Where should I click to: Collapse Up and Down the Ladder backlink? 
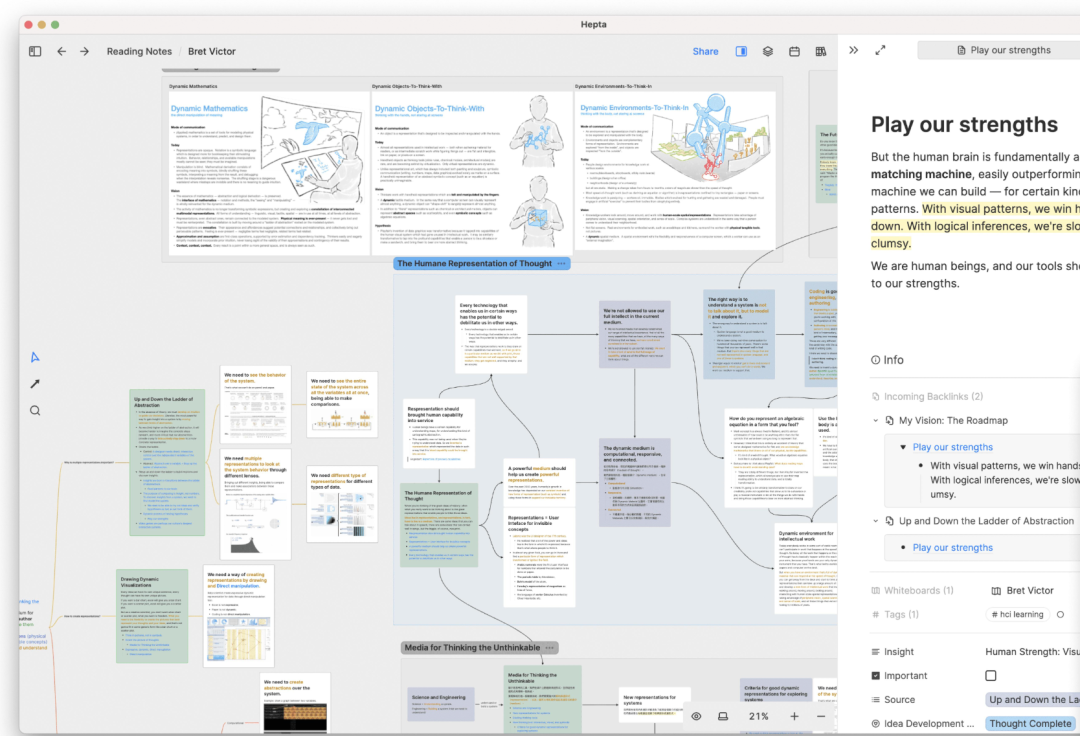(x=876, y=521)
